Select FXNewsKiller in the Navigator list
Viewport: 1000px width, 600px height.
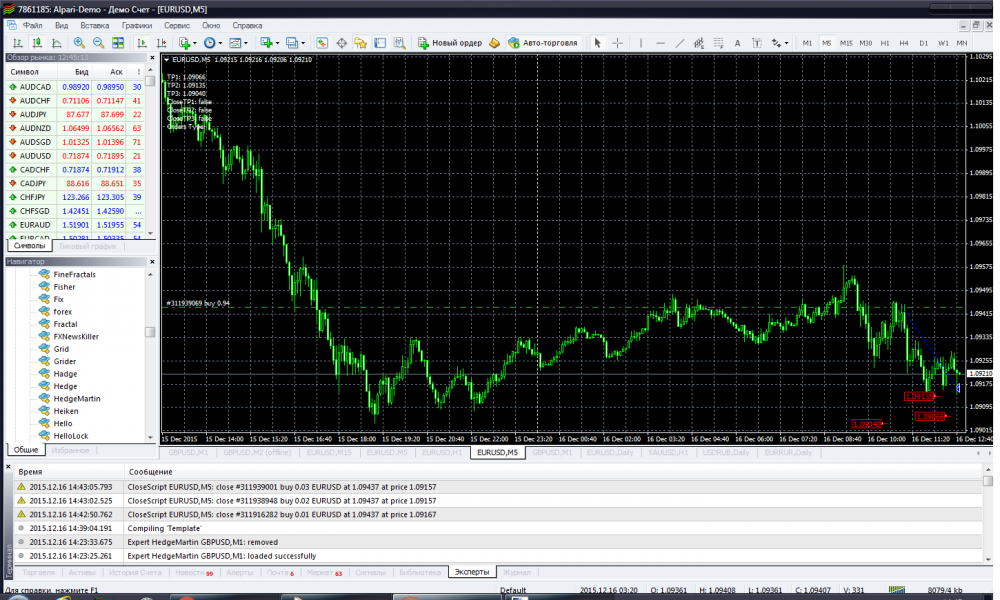(76, 337)
